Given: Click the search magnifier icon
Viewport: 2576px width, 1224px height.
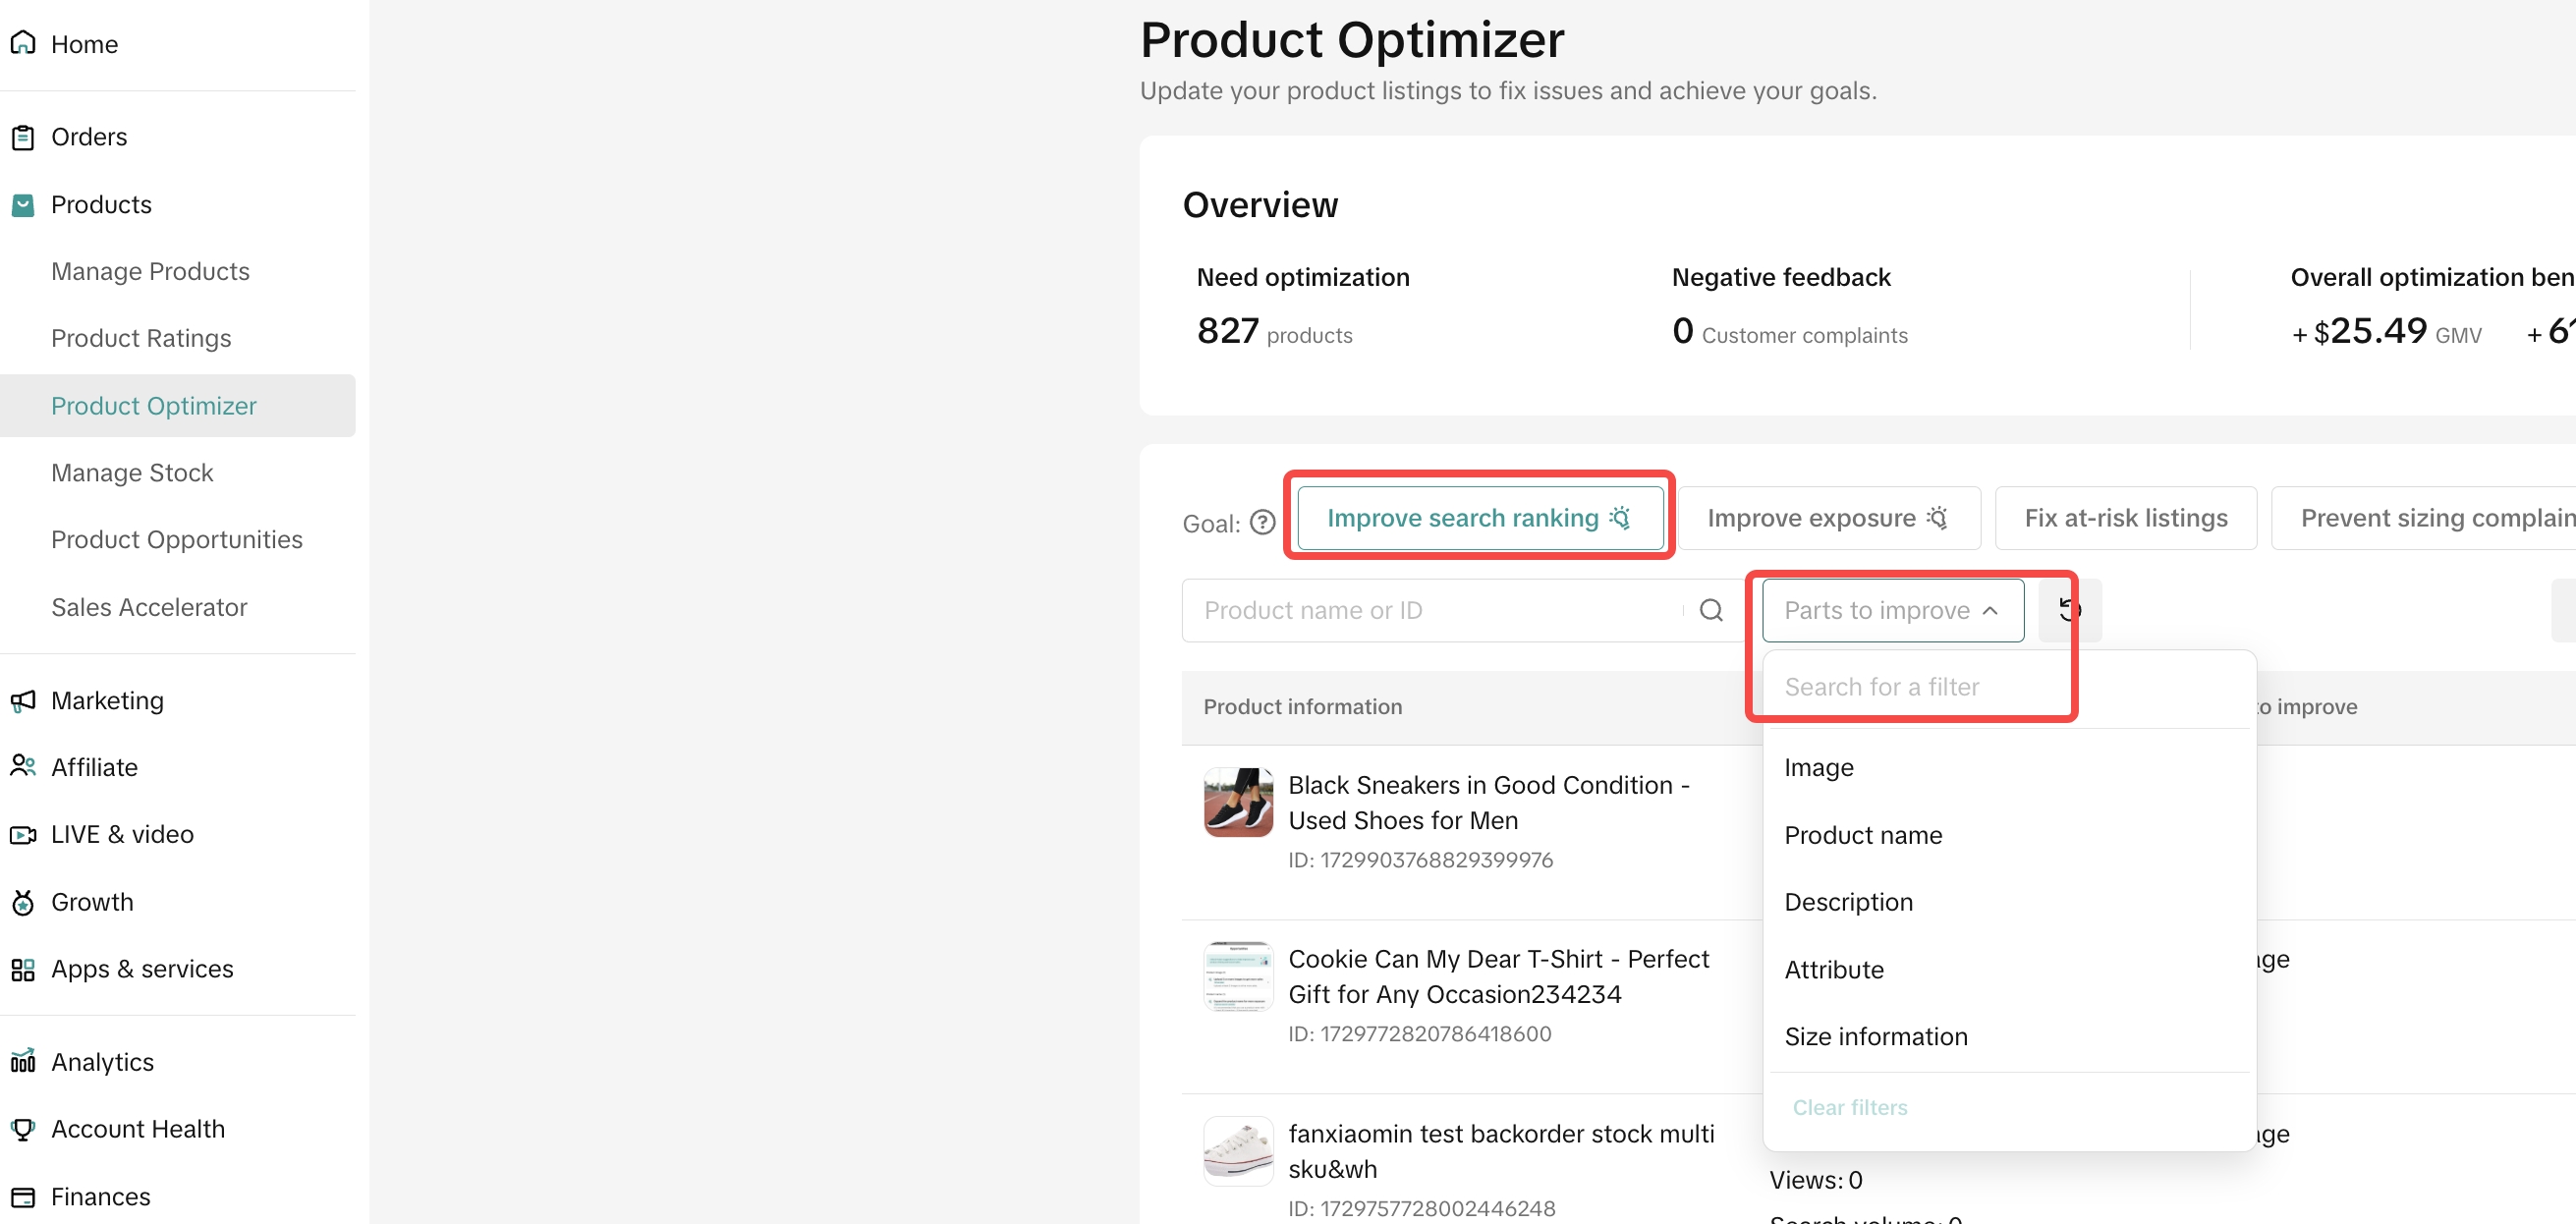Looking at the screenshot, I should [x=1711, y=610].
